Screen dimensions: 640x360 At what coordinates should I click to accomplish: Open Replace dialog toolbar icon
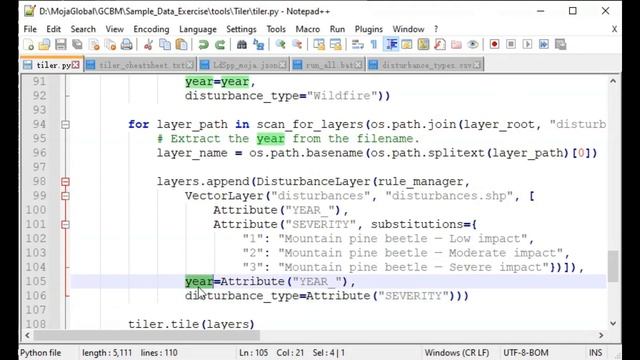point(258,44)
